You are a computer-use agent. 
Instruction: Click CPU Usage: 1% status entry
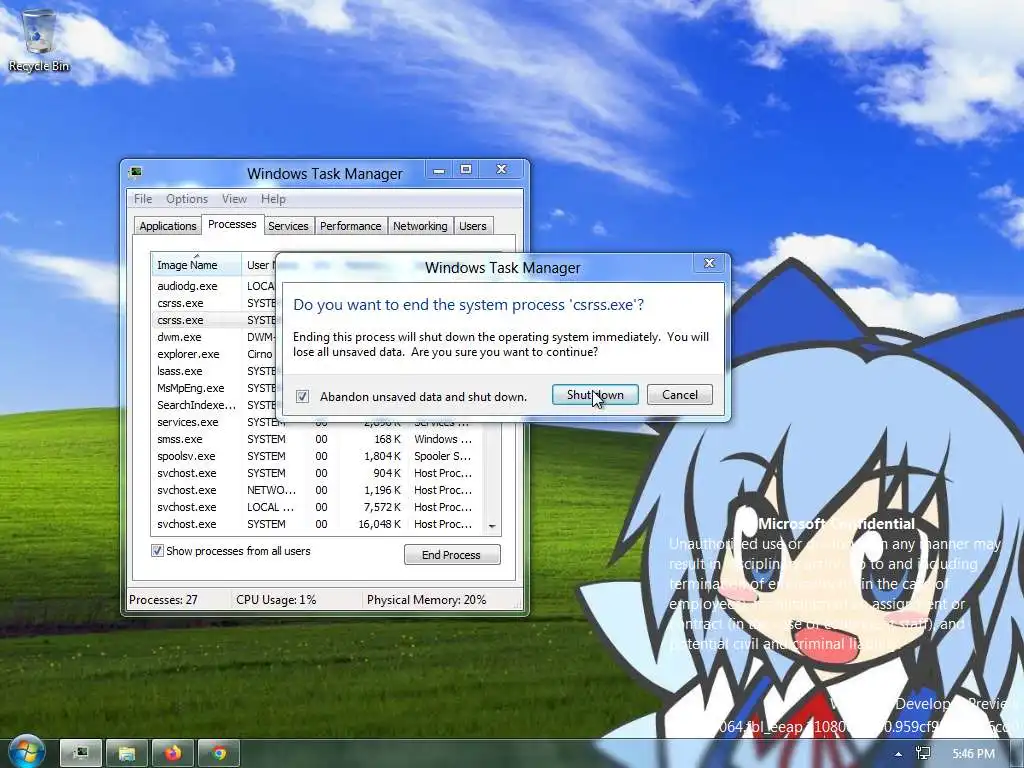click(x=276, y=600)
